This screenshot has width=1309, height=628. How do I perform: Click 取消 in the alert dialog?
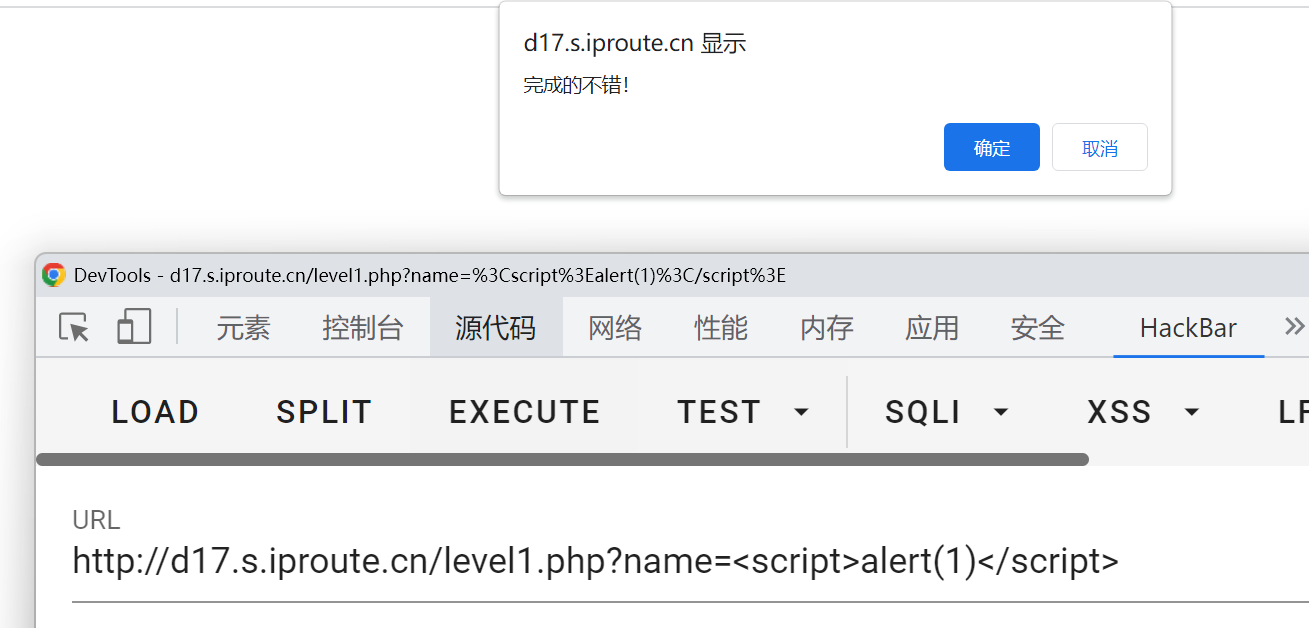1099,146
